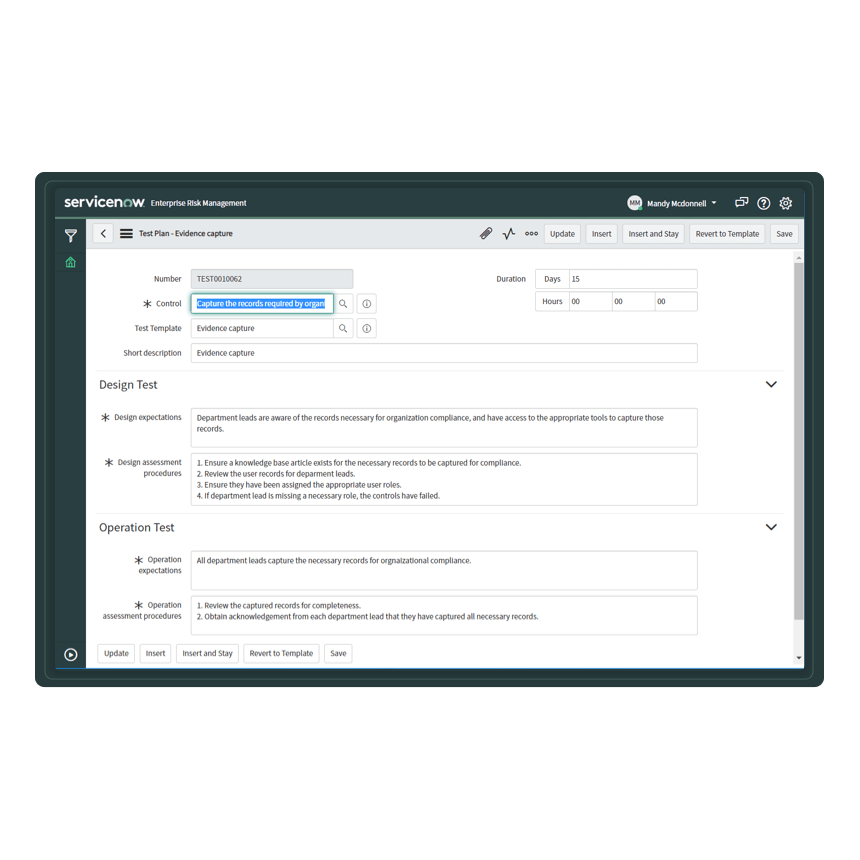Open the activity stream icon

pos(508,233)
